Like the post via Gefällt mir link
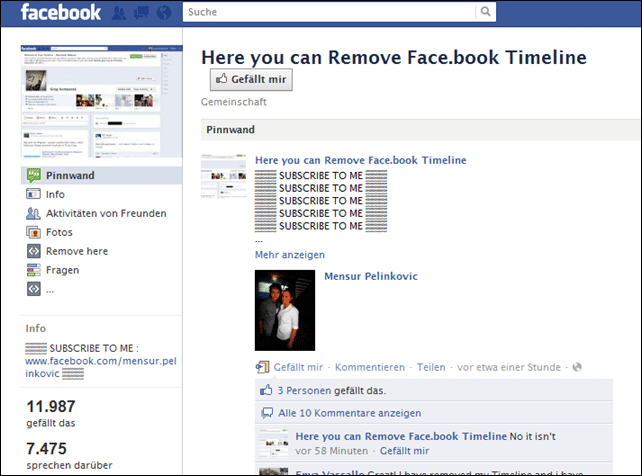 coord(298,367)
